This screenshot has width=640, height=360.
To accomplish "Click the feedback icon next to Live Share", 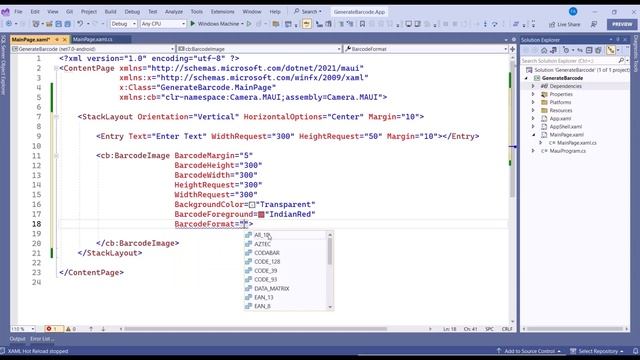I will click(594, 24).
